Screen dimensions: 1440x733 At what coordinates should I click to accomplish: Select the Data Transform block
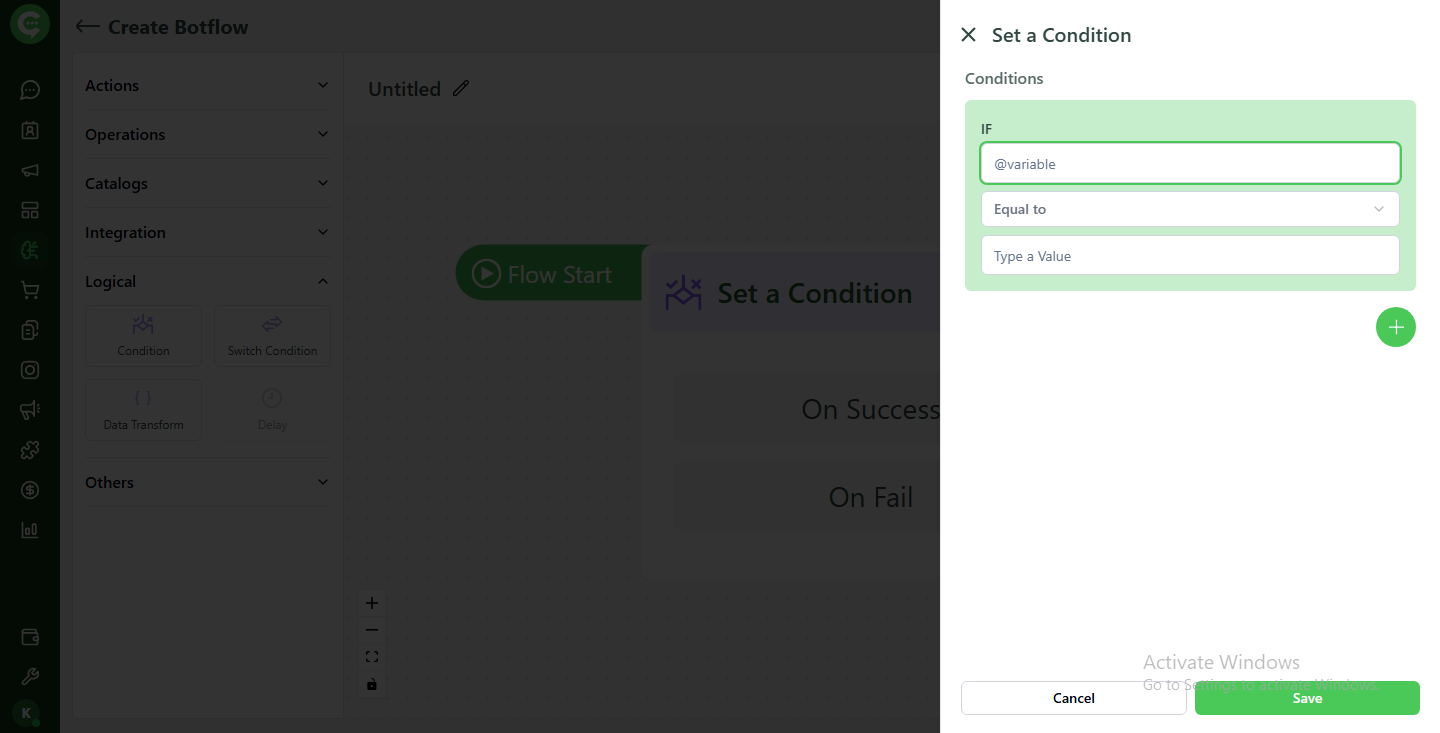coord(143,410)
